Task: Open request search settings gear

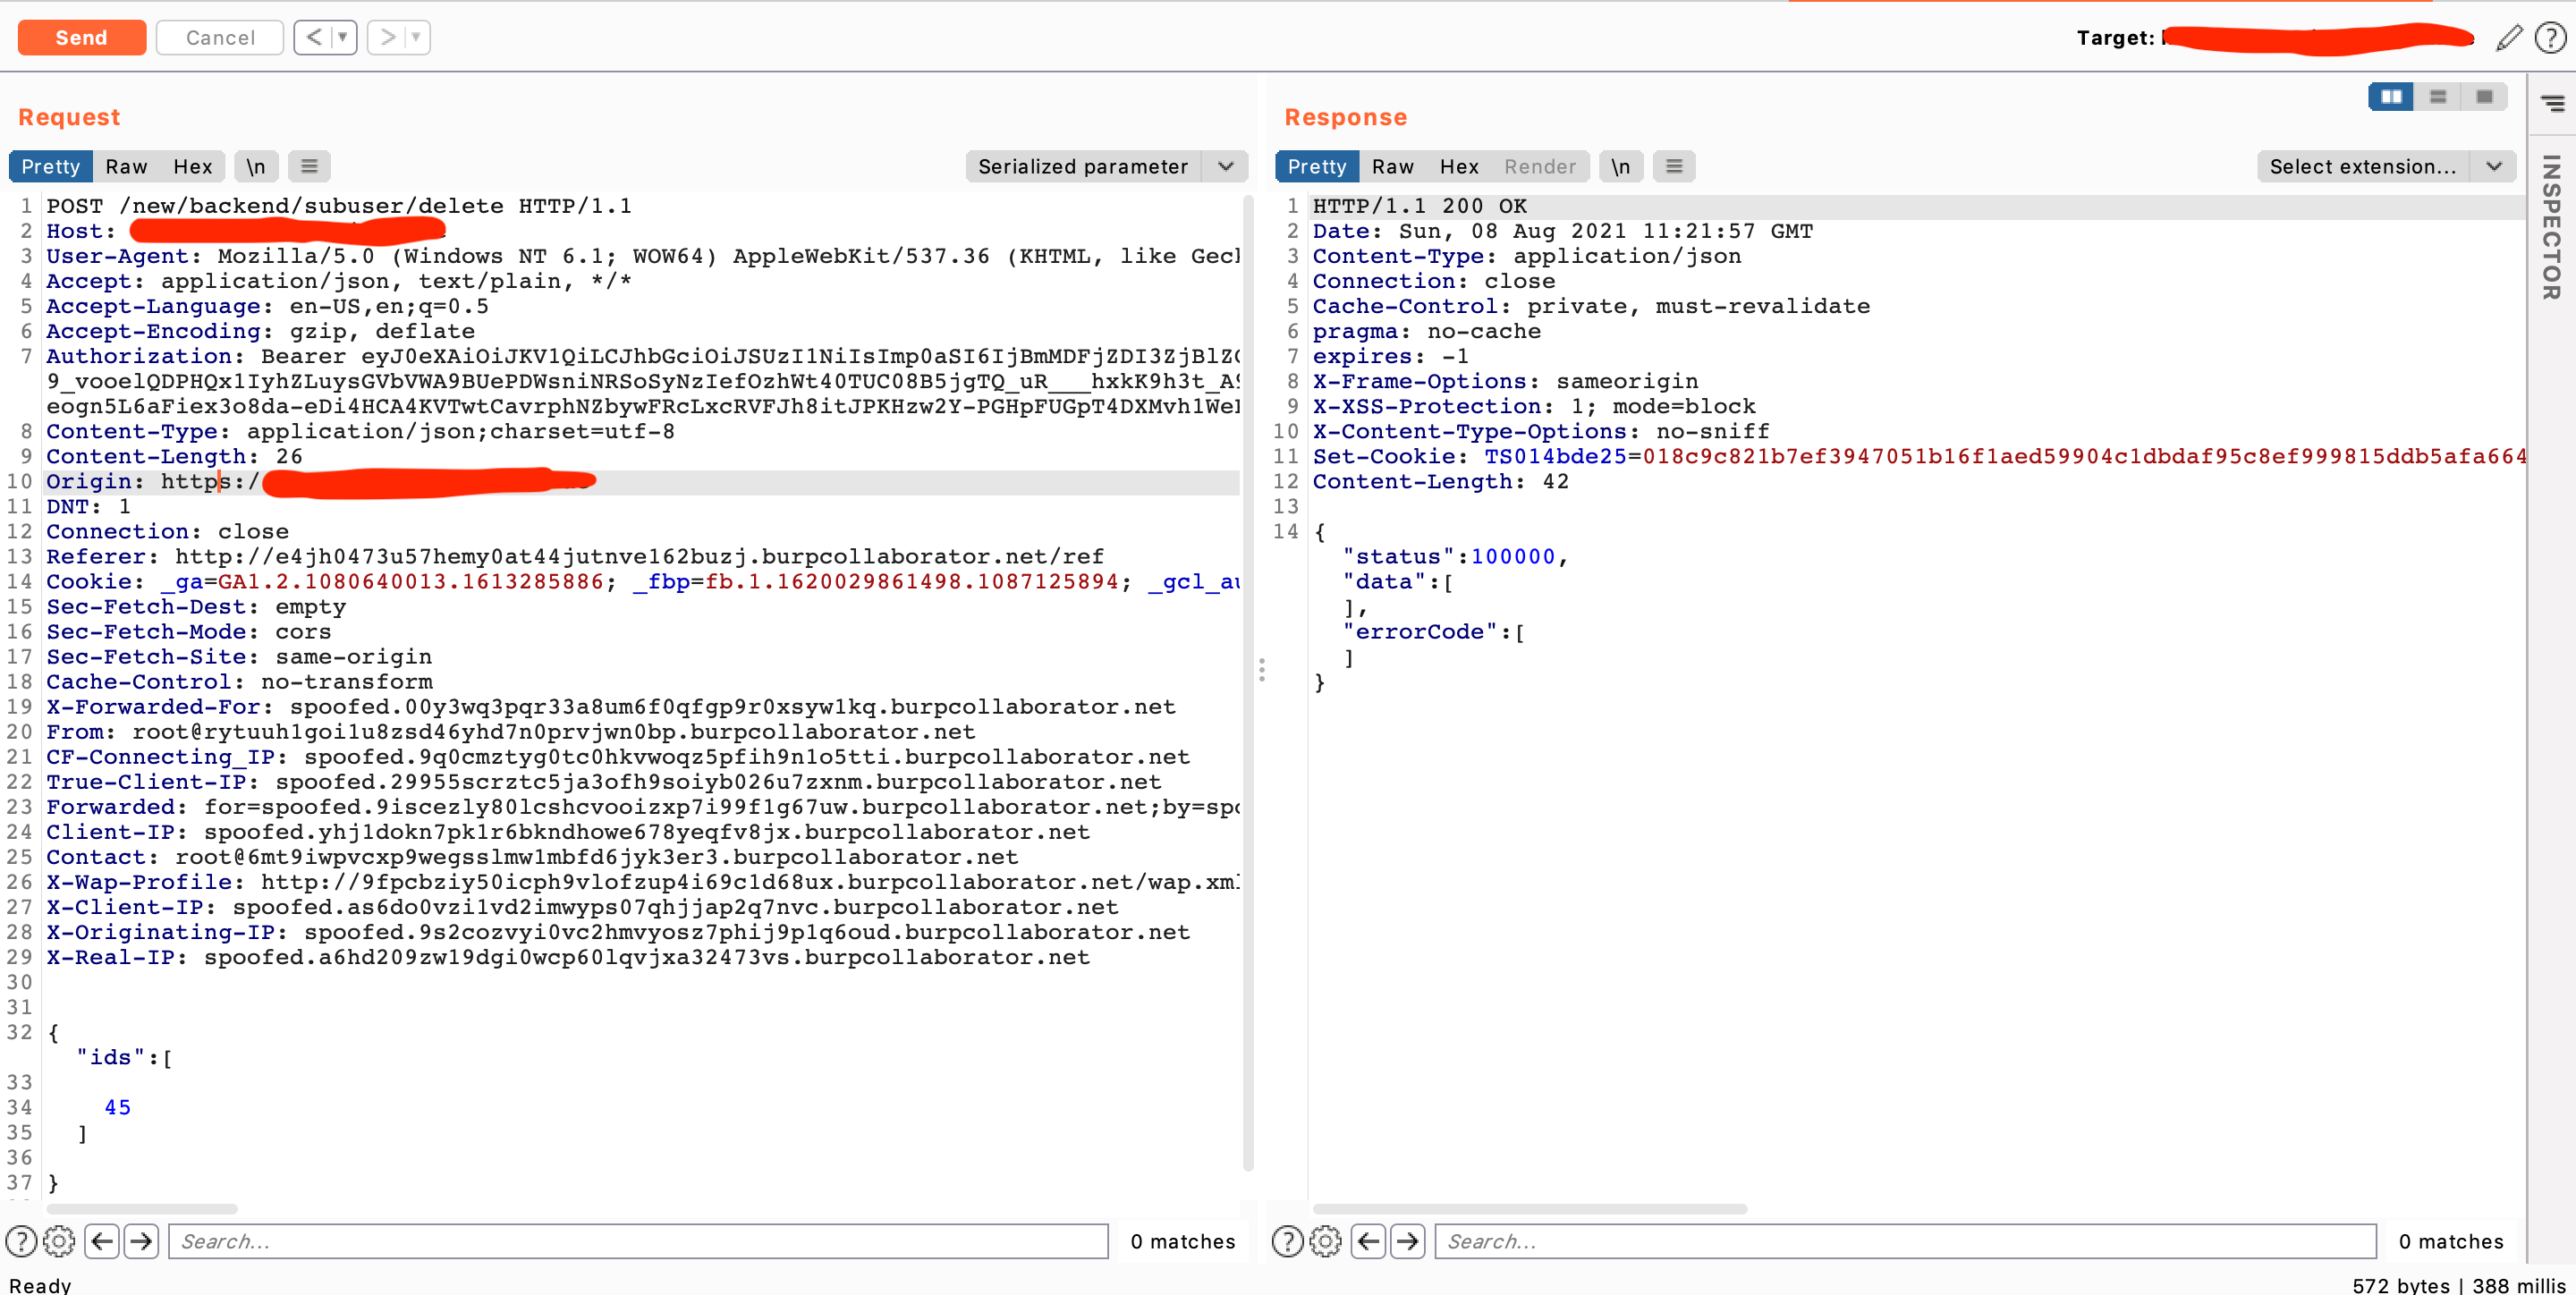Action: tap(59, 1241)
